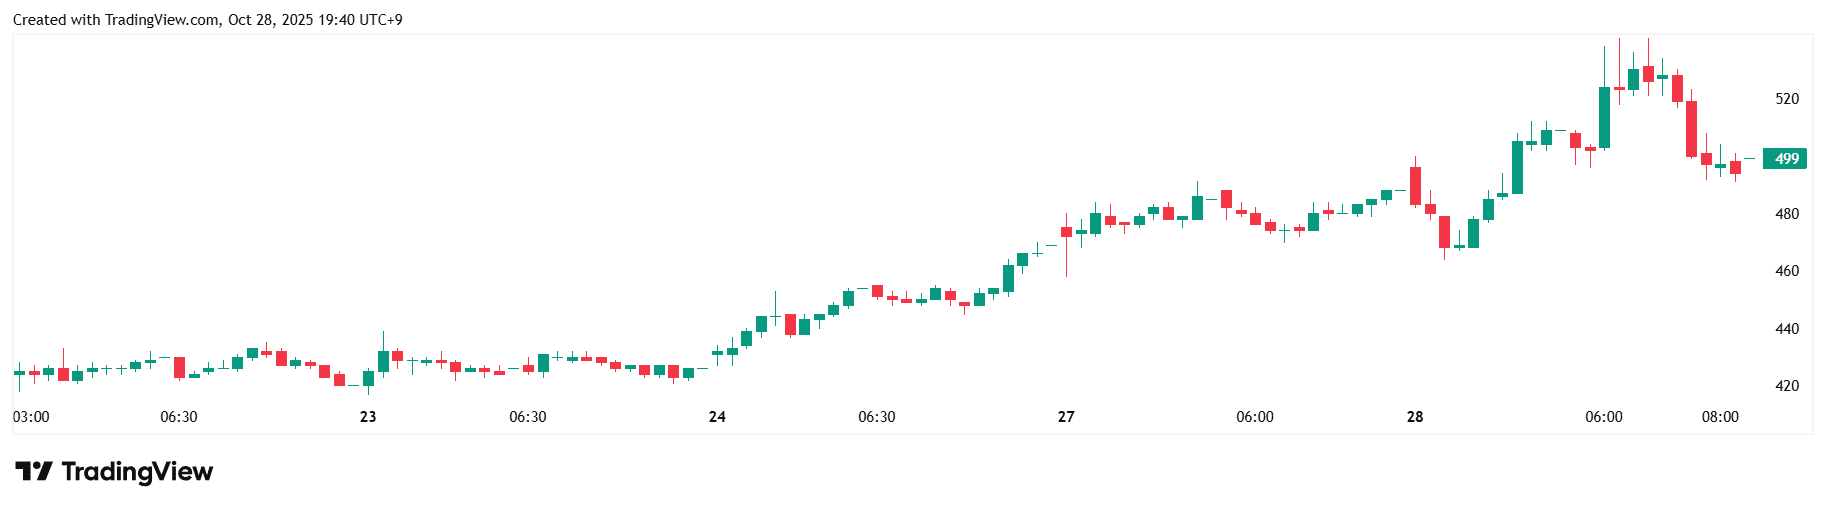The image size is (1826, 509).
Task: Click the 520 price axis label
Action: 1786,99
